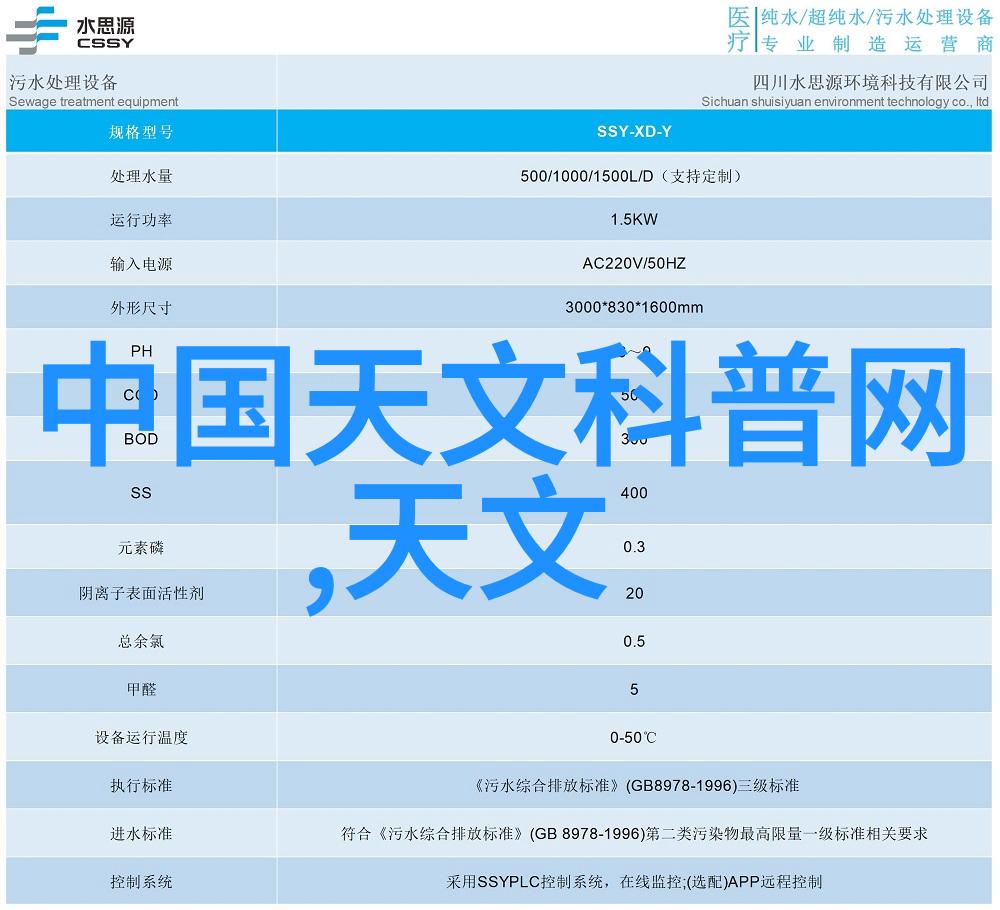Select the SS row label

tap(141, 493)
